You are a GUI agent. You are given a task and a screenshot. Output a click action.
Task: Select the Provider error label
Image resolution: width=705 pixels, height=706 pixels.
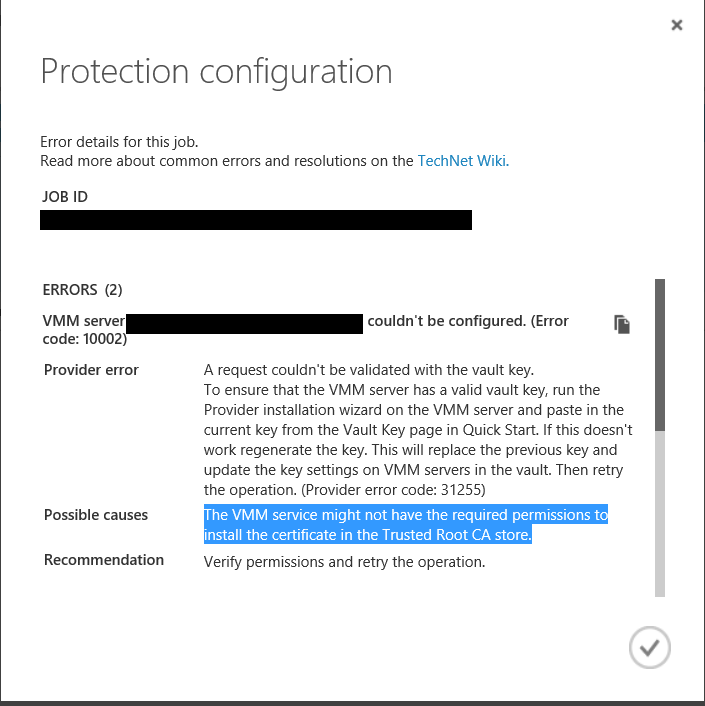tap(91, 370)
